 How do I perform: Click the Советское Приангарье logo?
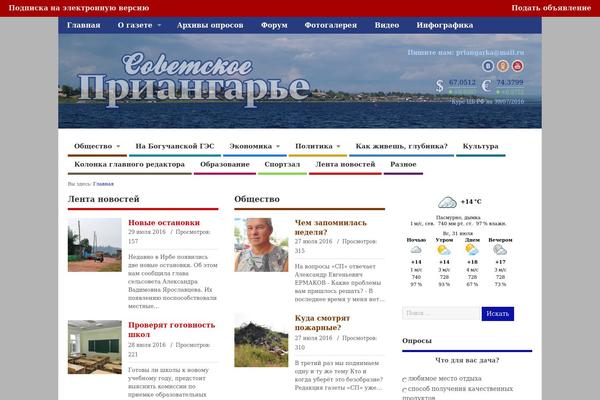(x=194, y=80)
